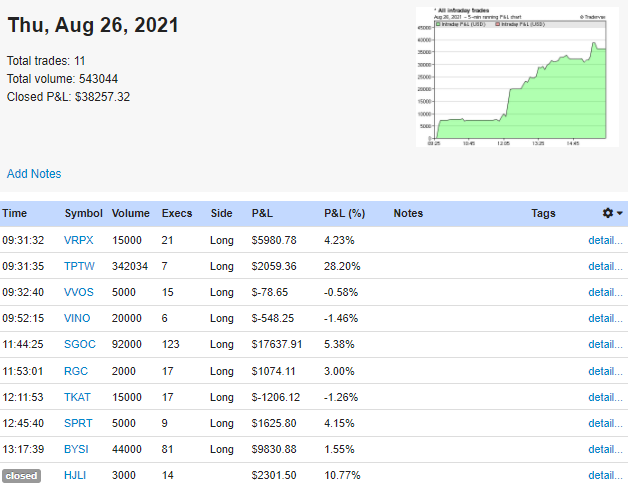Select the 123 execs cell
The image size is (629, 487).
coord(170,345)
